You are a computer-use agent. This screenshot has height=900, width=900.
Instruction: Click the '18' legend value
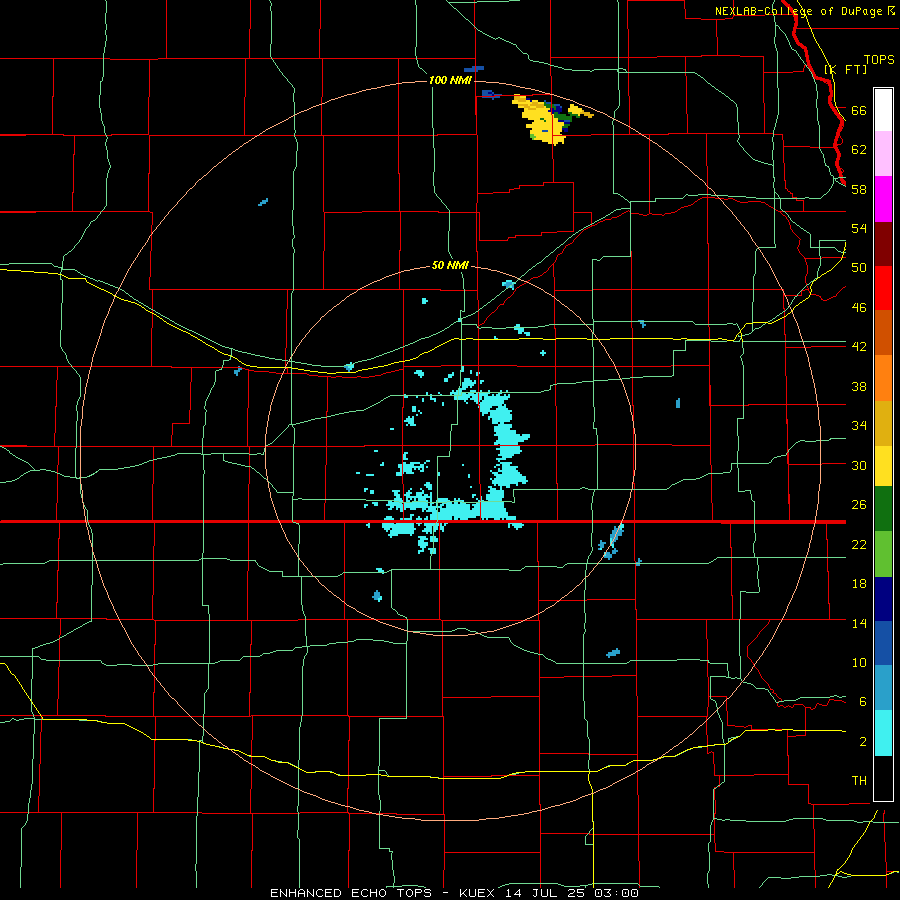(x=859, y=584)
